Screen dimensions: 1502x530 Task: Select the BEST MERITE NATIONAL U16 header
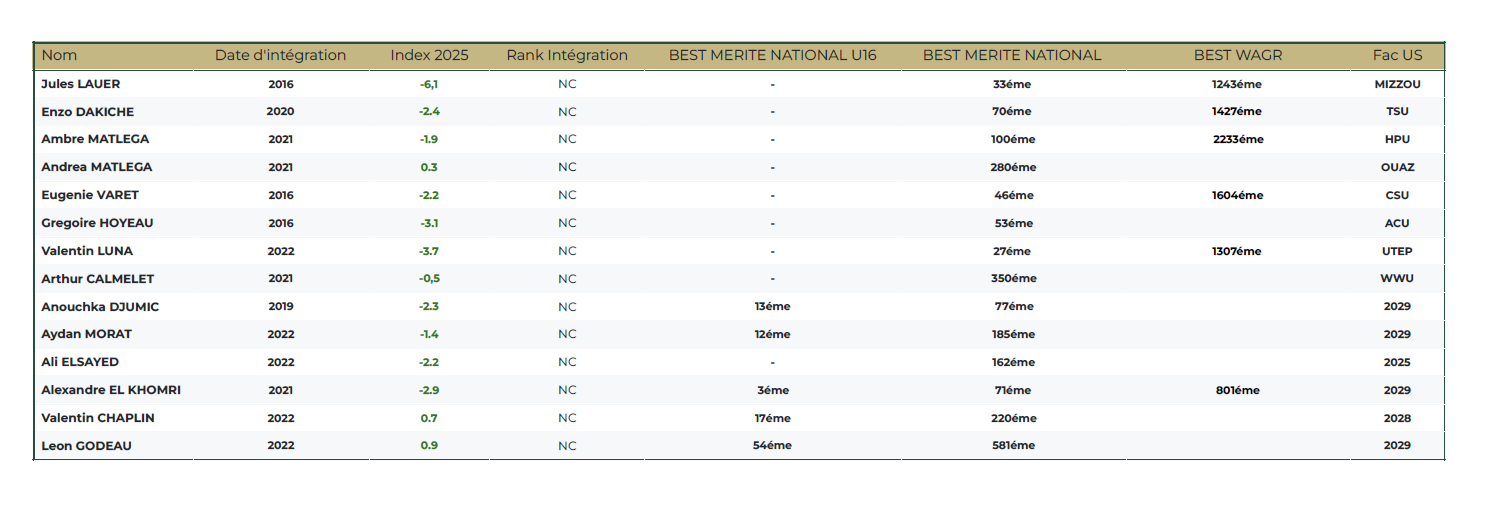772,56
